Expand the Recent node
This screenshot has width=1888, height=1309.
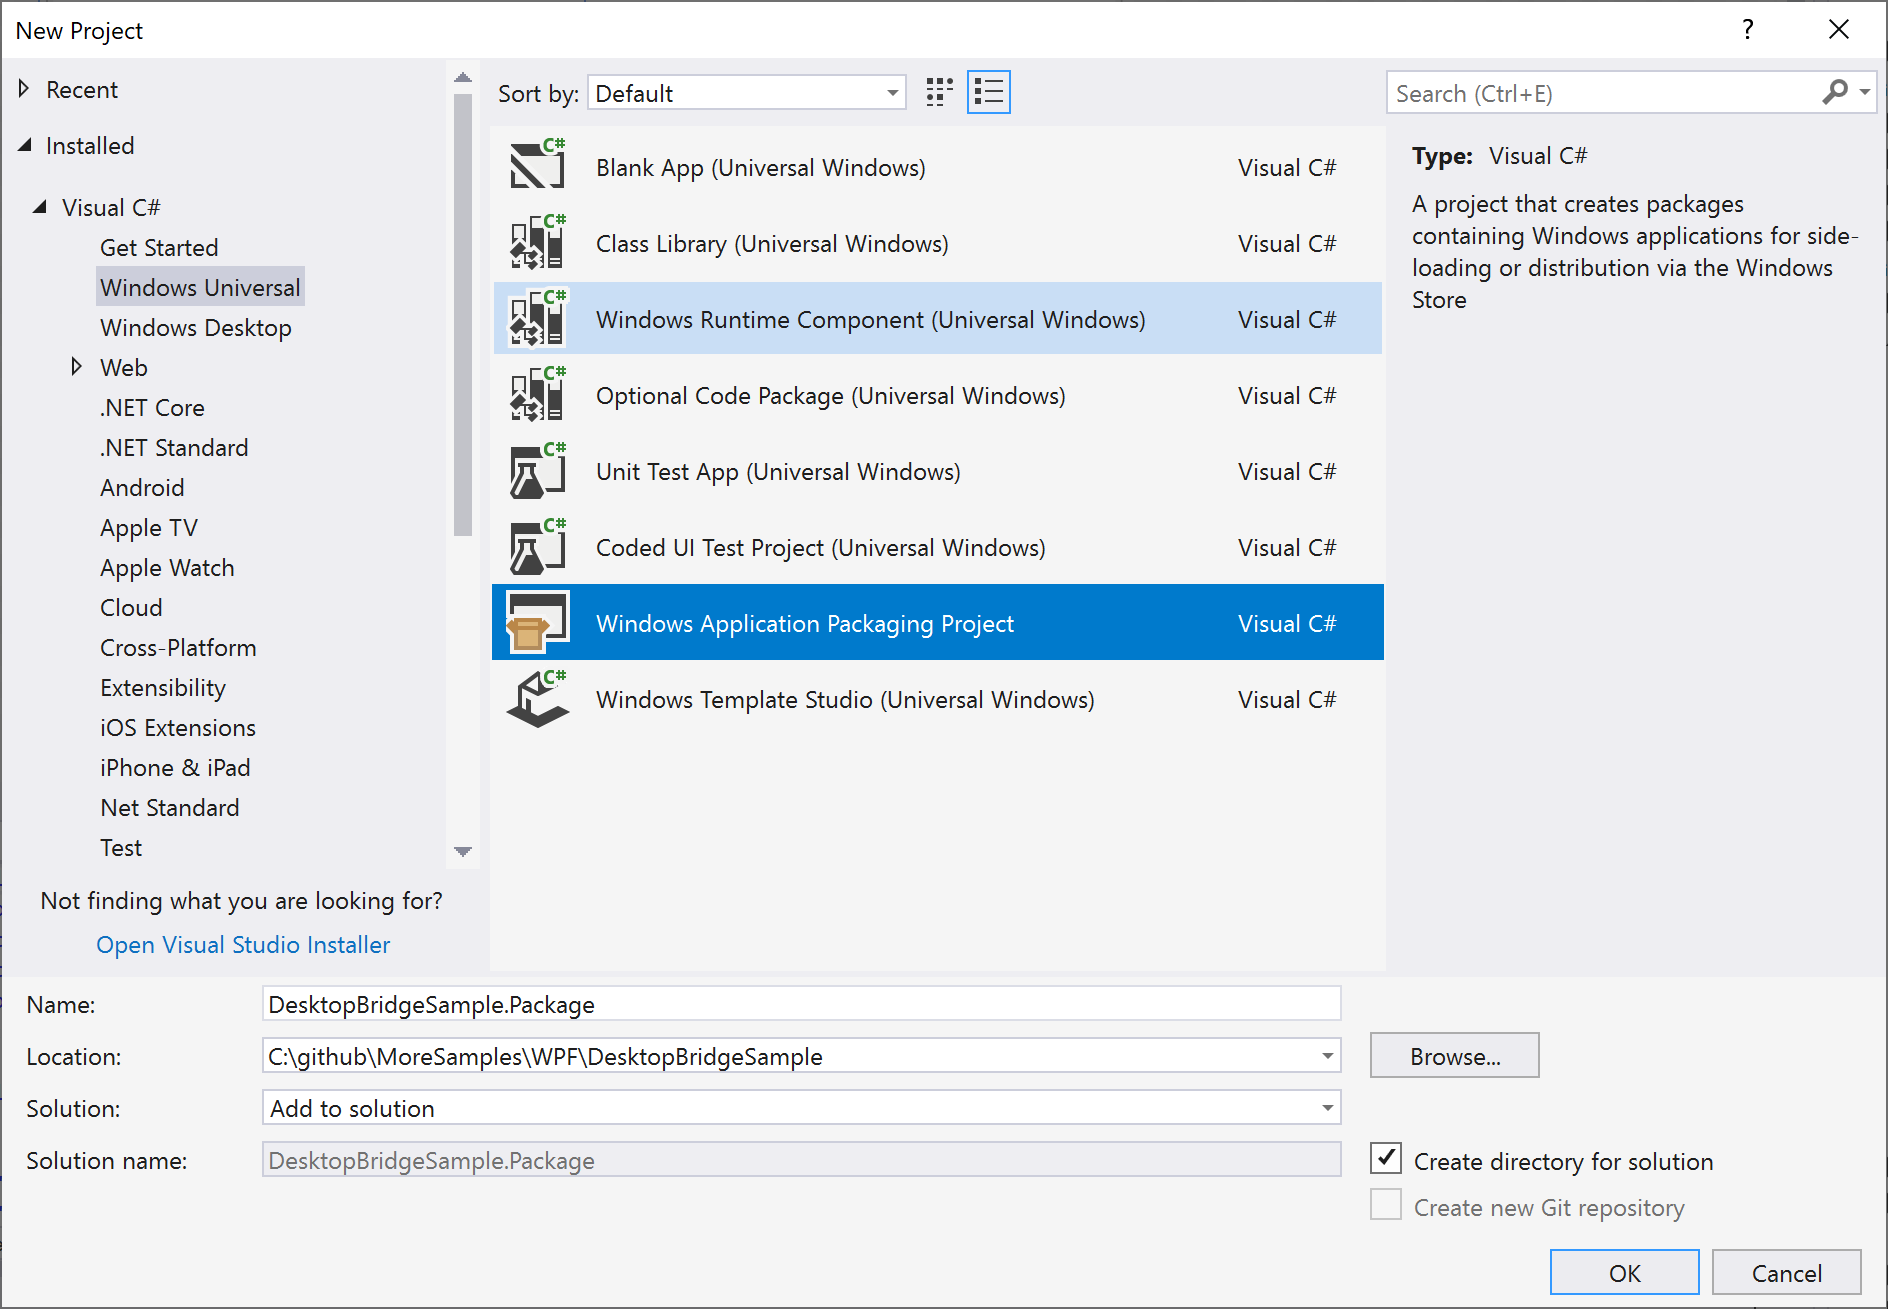23,89
